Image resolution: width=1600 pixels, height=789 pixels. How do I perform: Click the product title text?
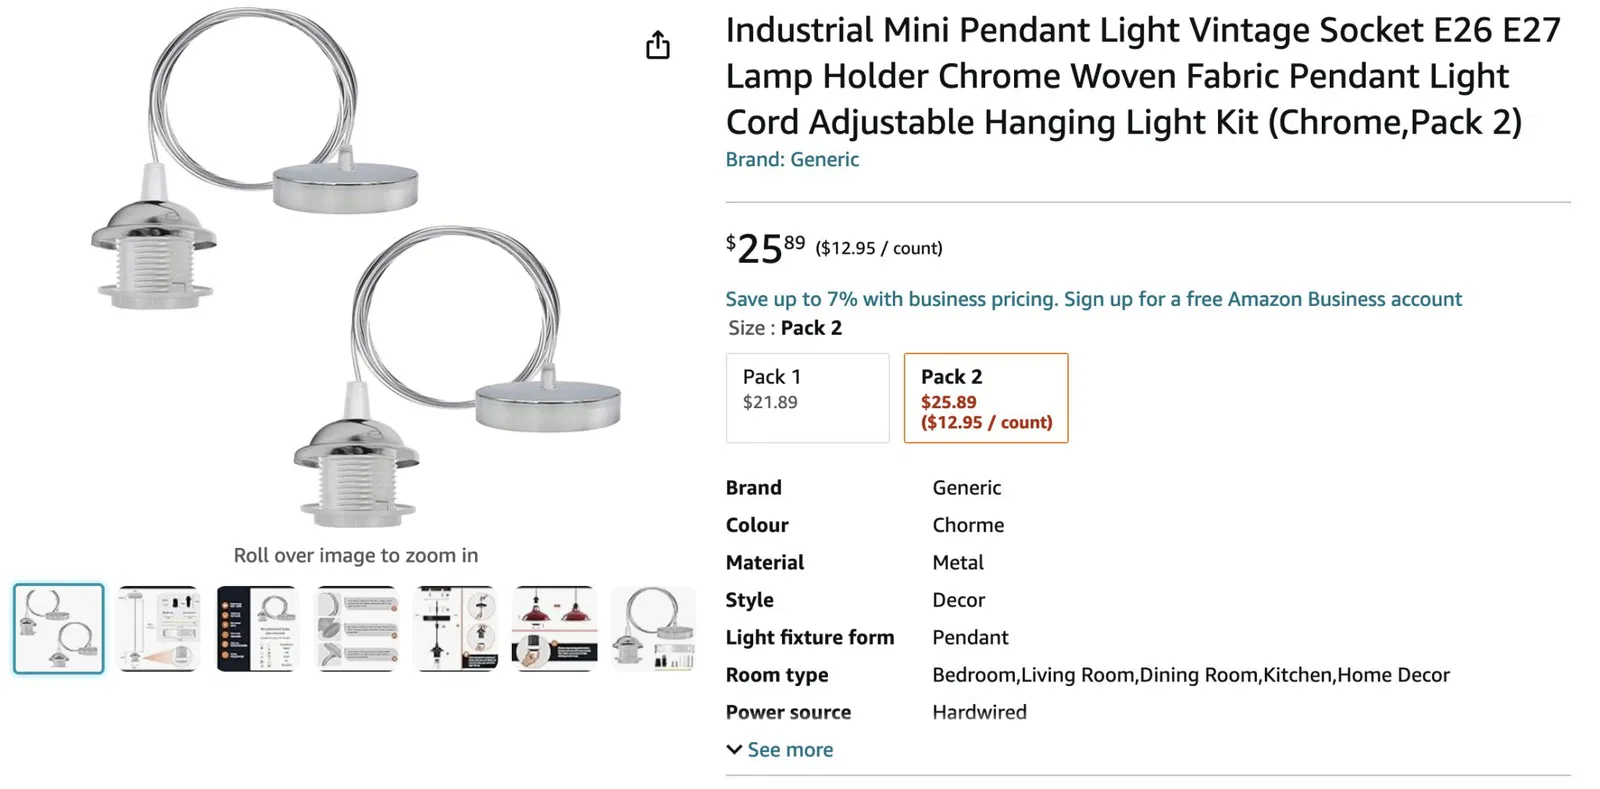1141,77
